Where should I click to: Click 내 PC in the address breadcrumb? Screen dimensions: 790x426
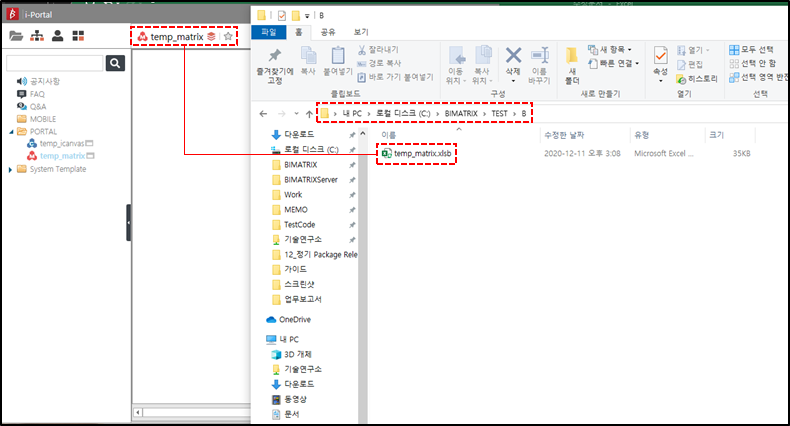pyautogui.click(x=352, y=113)
